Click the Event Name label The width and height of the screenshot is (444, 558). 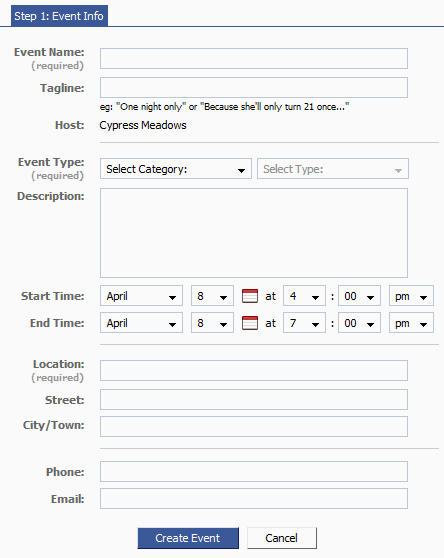click(x=49, y=52)
